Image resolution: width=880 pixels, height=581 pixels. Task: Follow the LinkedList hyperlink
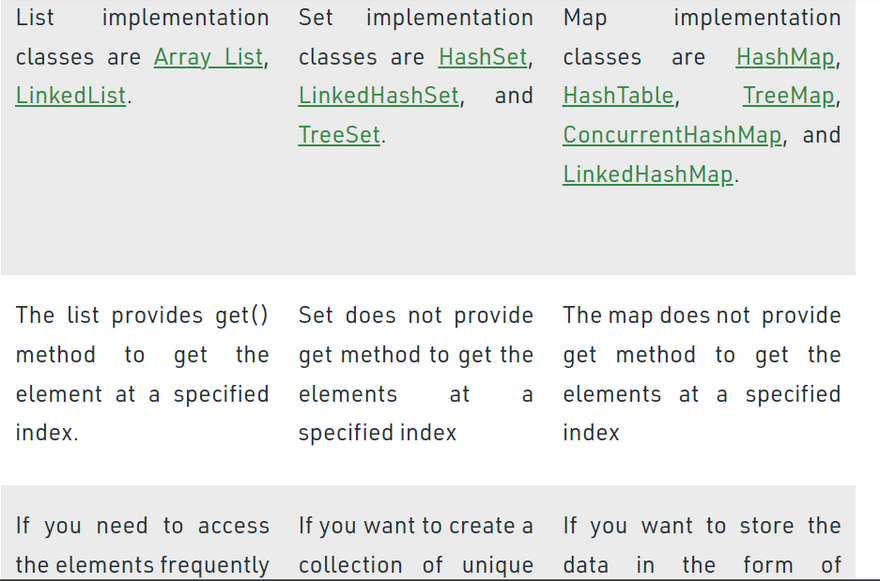pos(71,97)
